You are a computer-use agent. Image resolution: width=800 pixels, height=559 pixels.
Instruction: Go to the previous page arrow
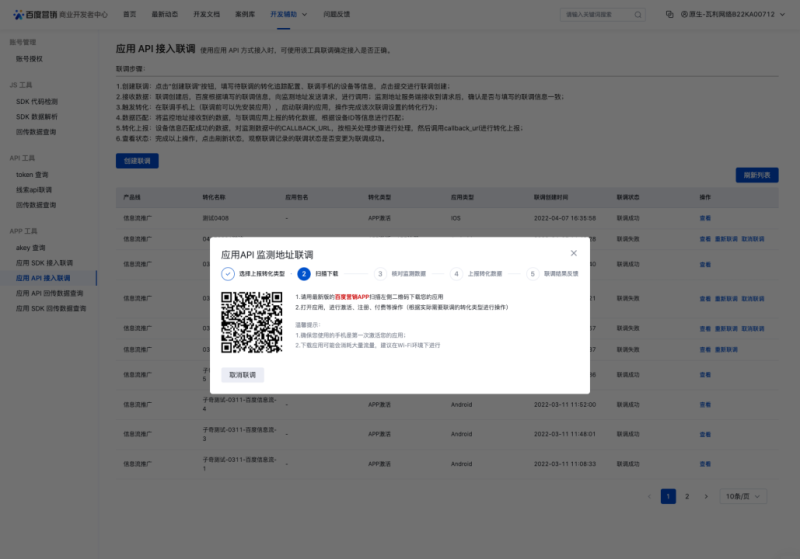point(649,496)
